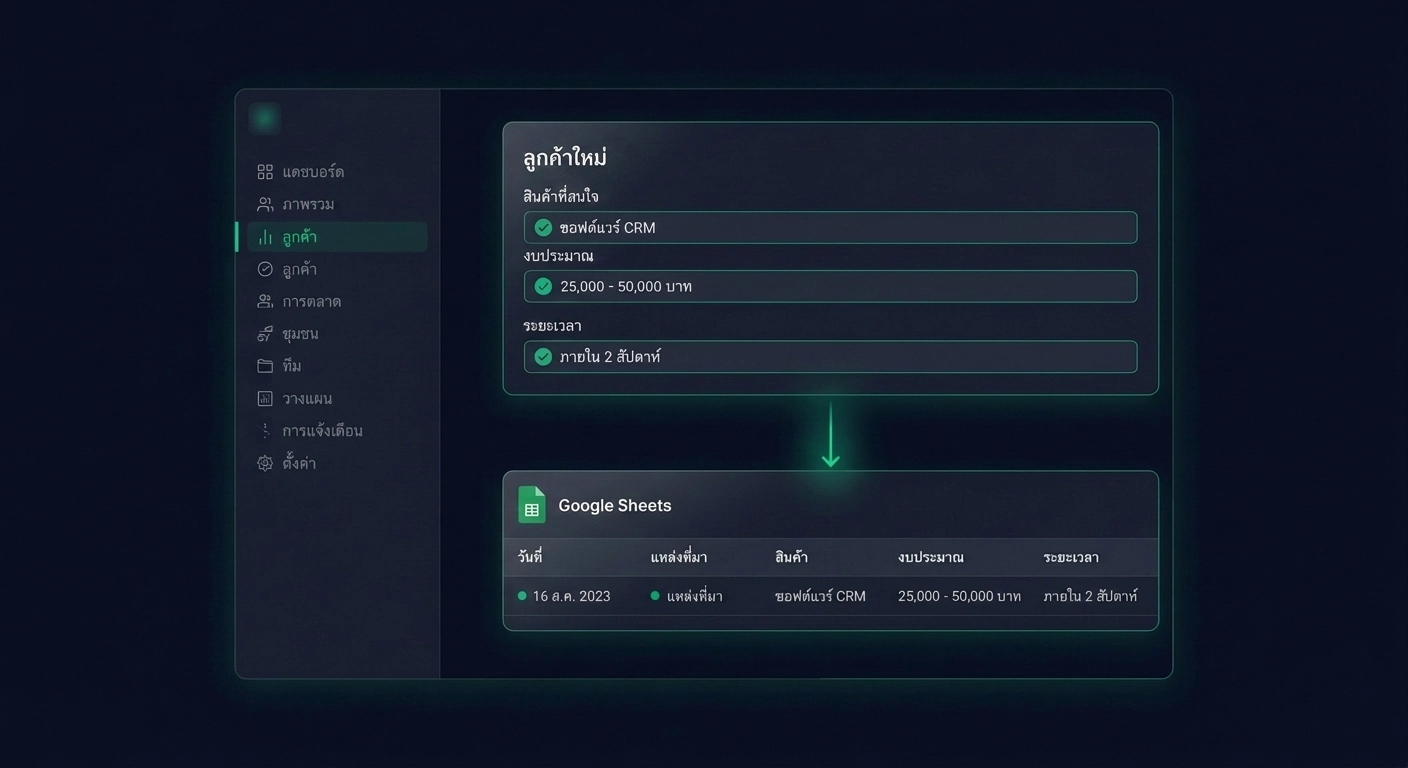This screenshot has width=1408, height=768.
Task: Click the วางแผน chart icon
Action: coord(265,398)
